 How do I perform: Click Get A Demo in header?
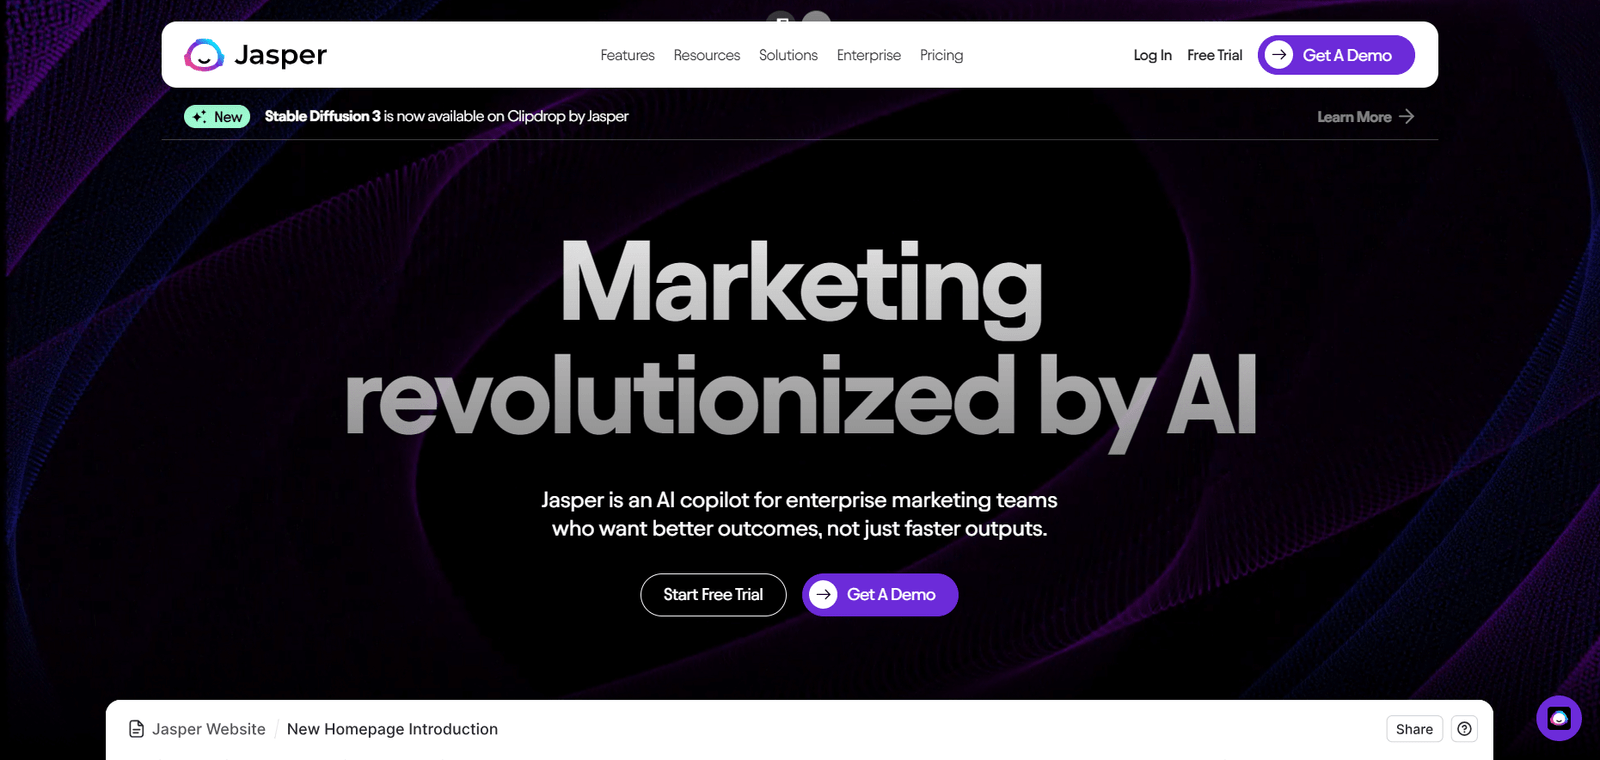coord(1336,55)
